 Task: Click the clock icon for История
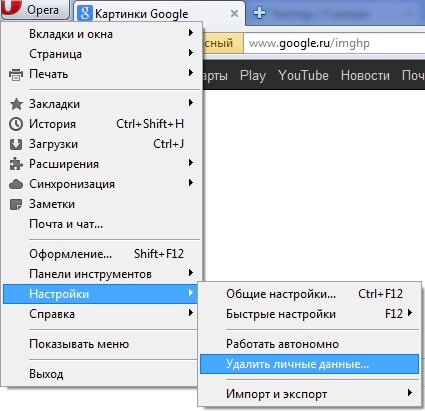tap(16, 124)
